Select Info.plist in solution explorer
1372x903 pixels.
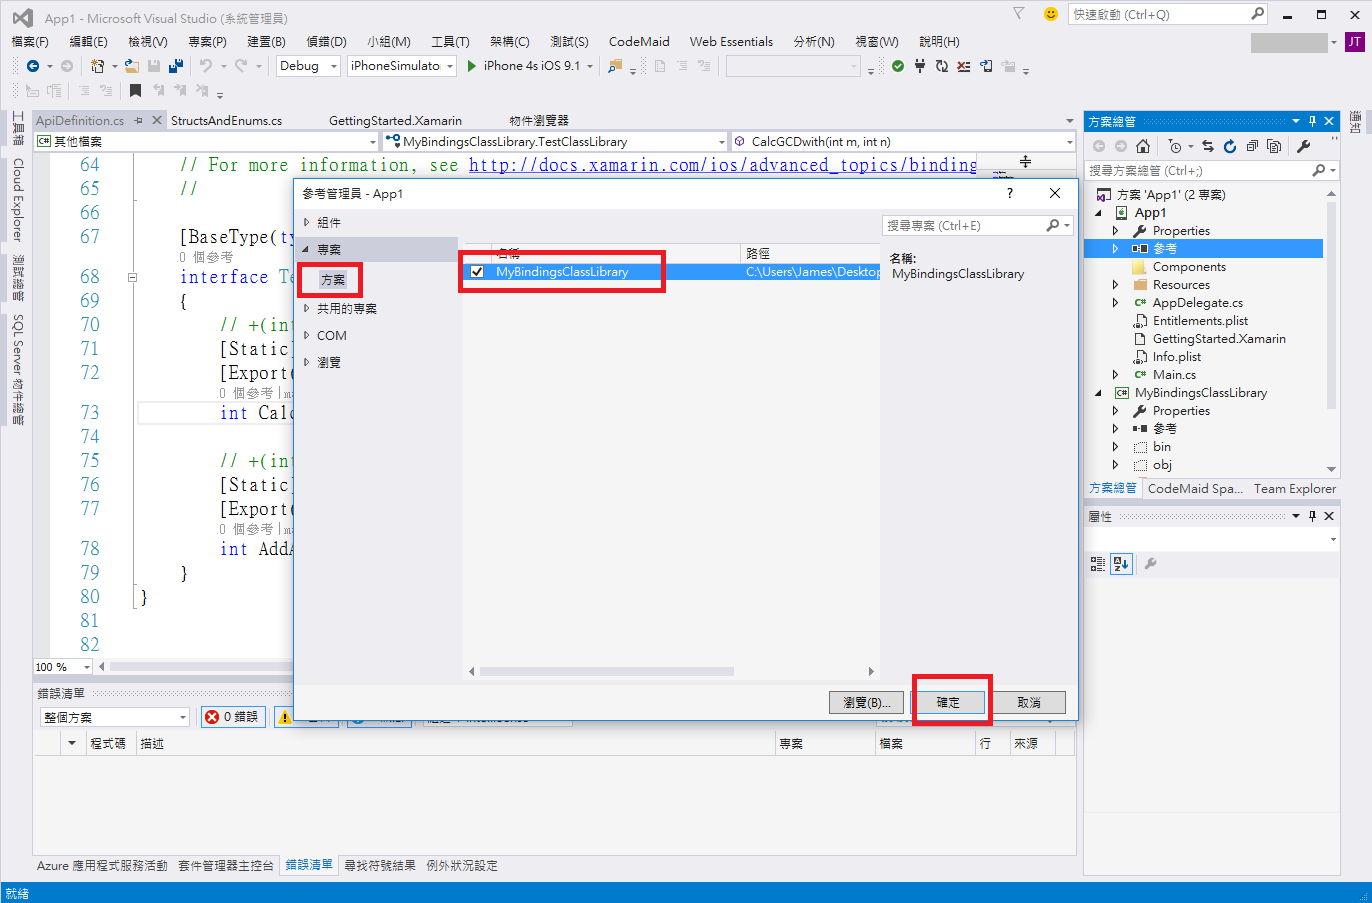(1176, 357)
